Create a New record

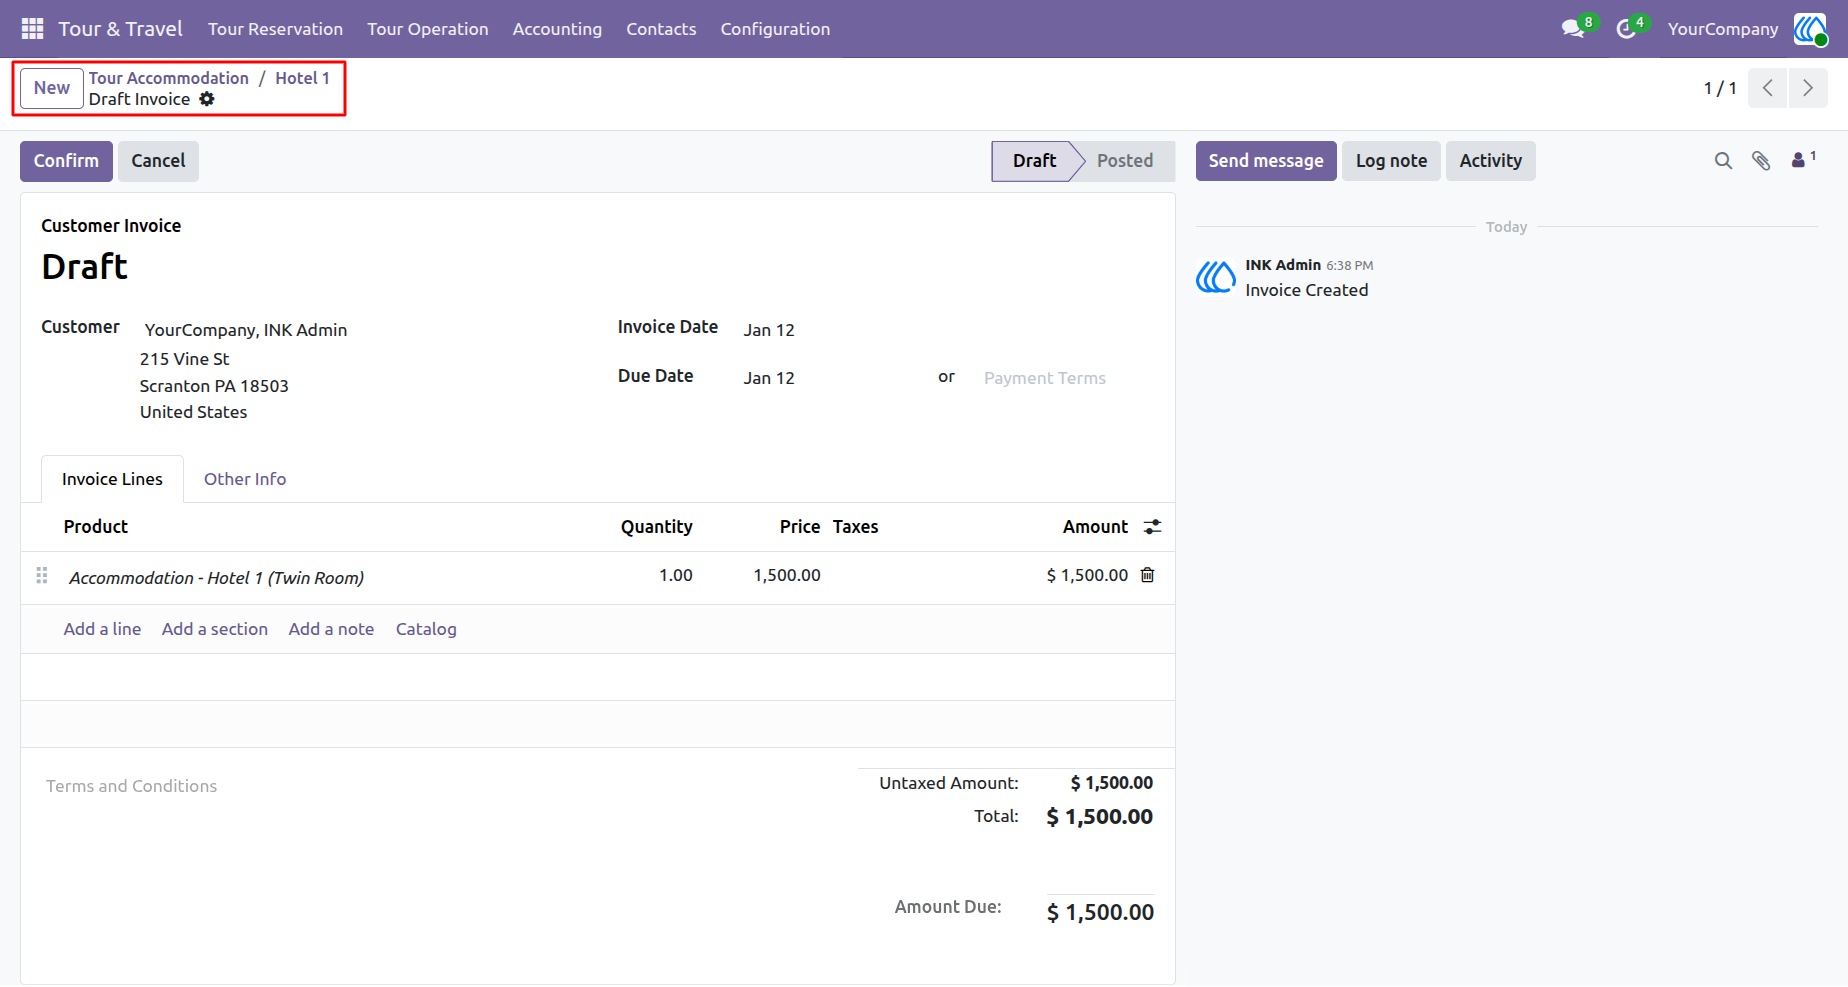[52, 88]
